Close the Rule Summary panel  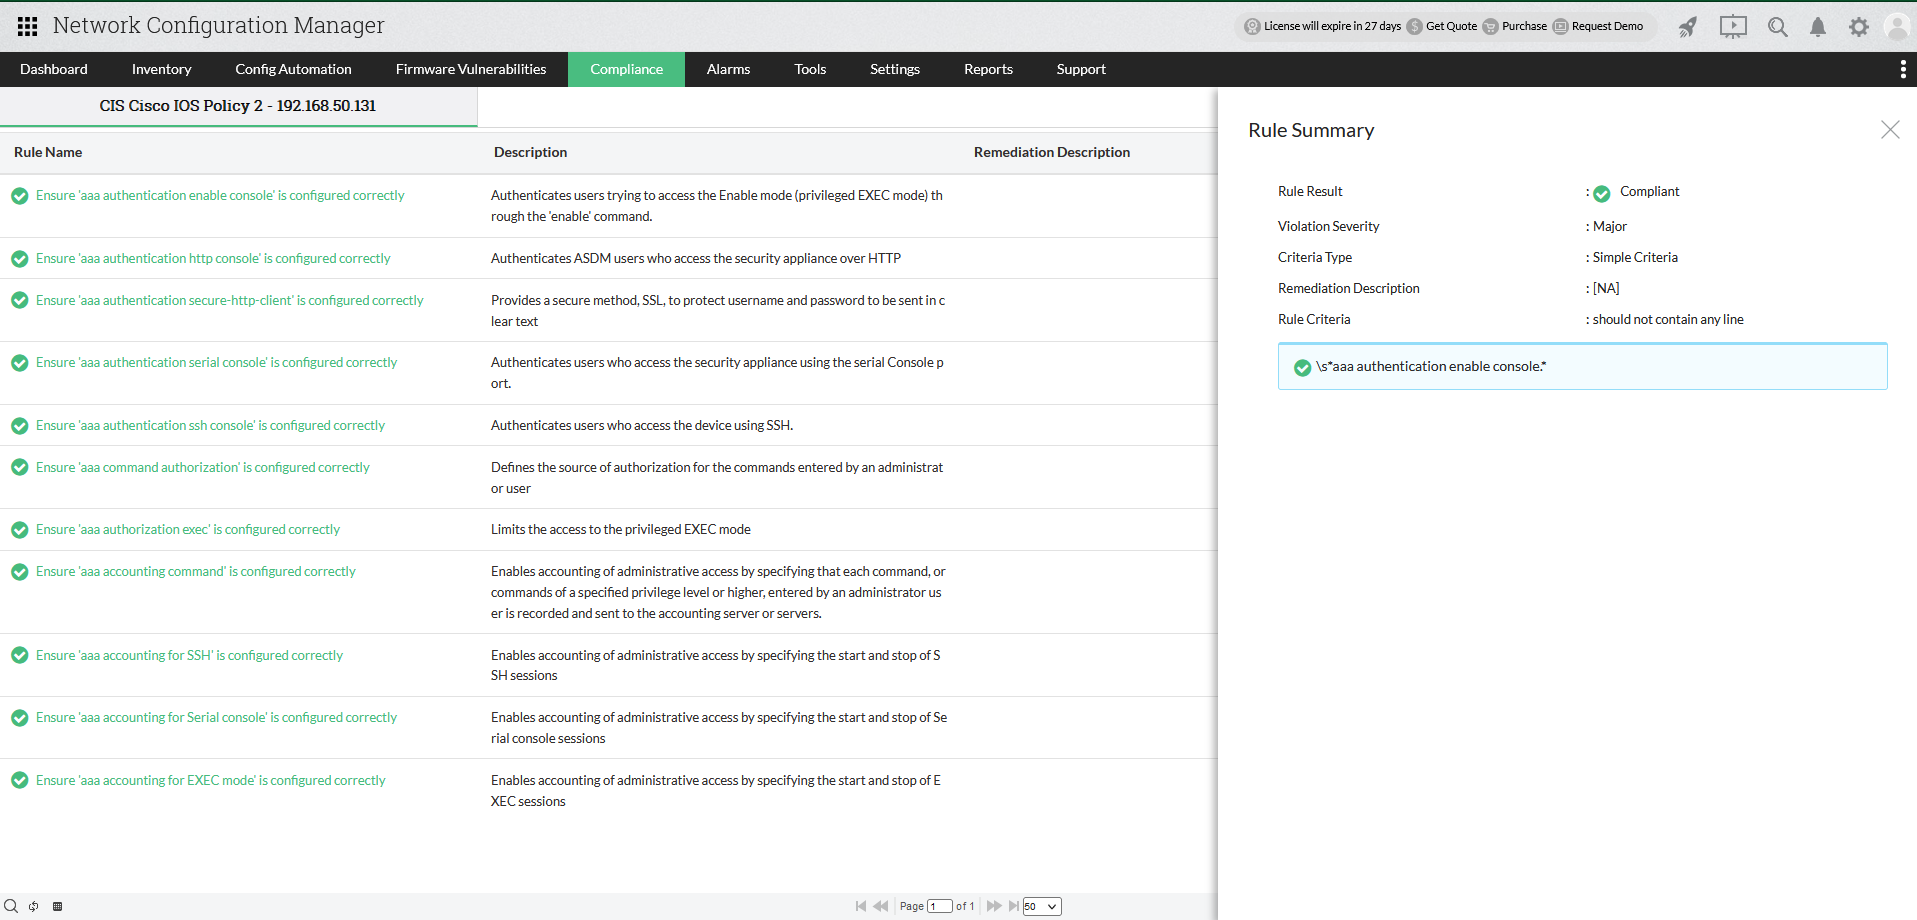1890,130
